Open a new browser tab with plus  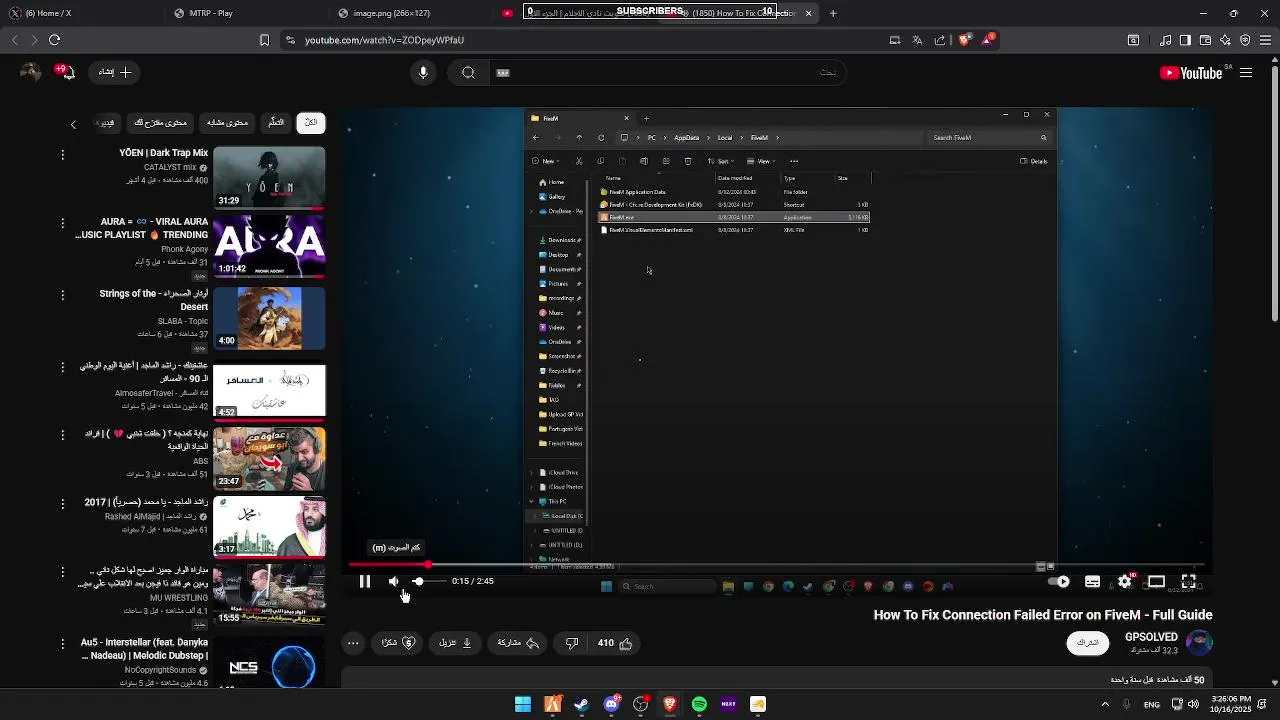pyautogui.click(x=833, y=13)
